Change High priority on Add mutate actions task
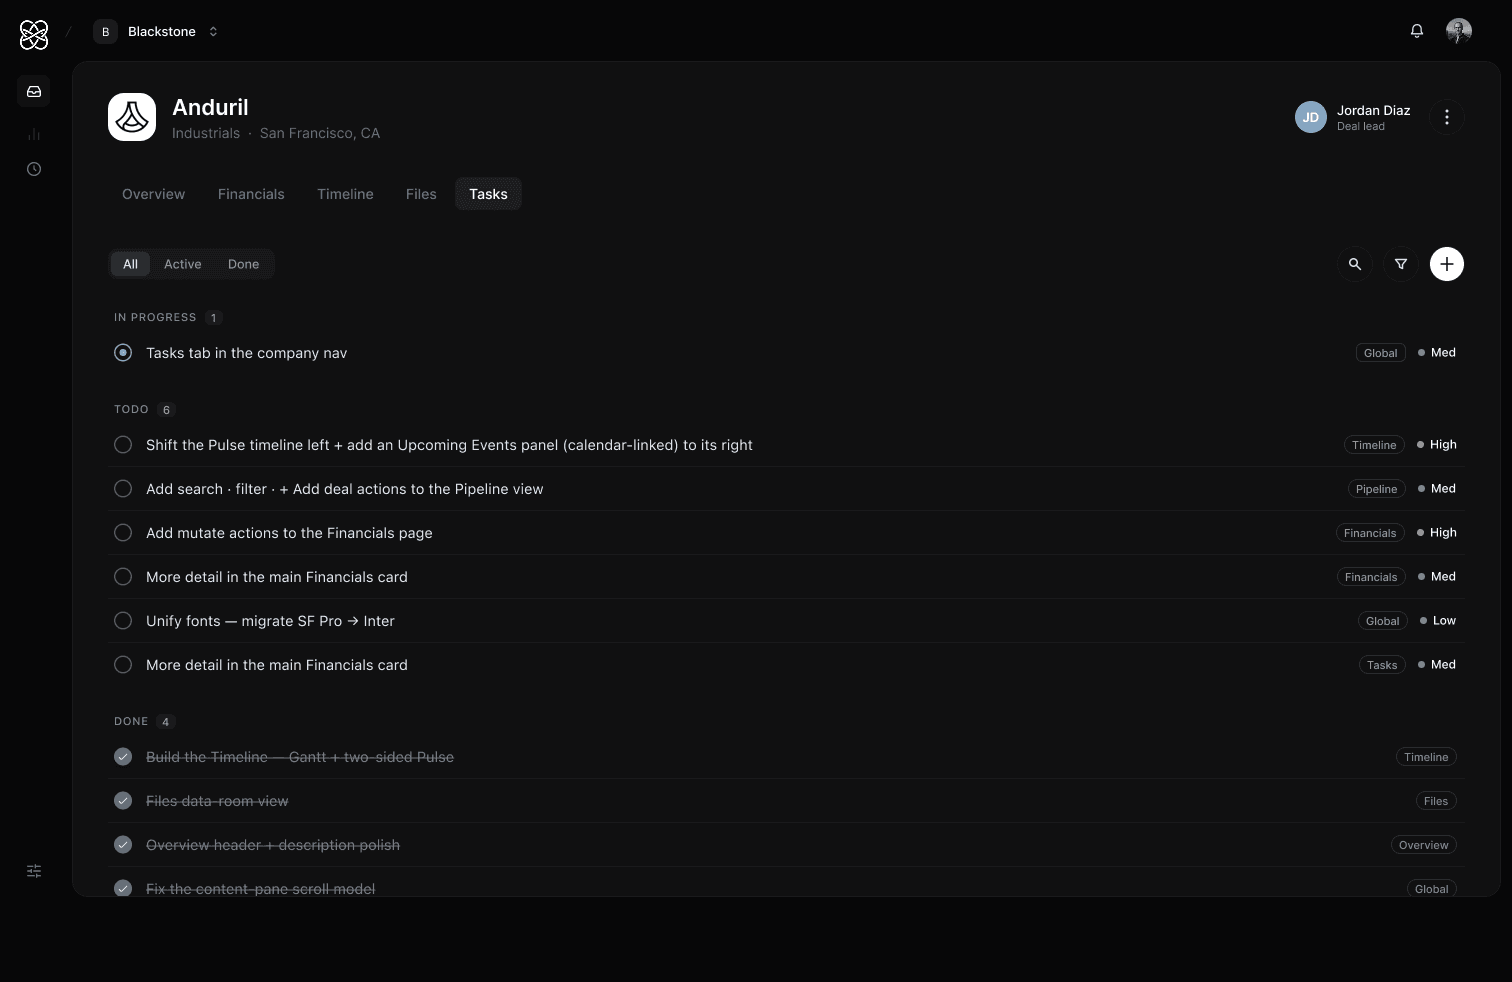The height and width of the screenshot is (982, 1512). click(1437, 533)
